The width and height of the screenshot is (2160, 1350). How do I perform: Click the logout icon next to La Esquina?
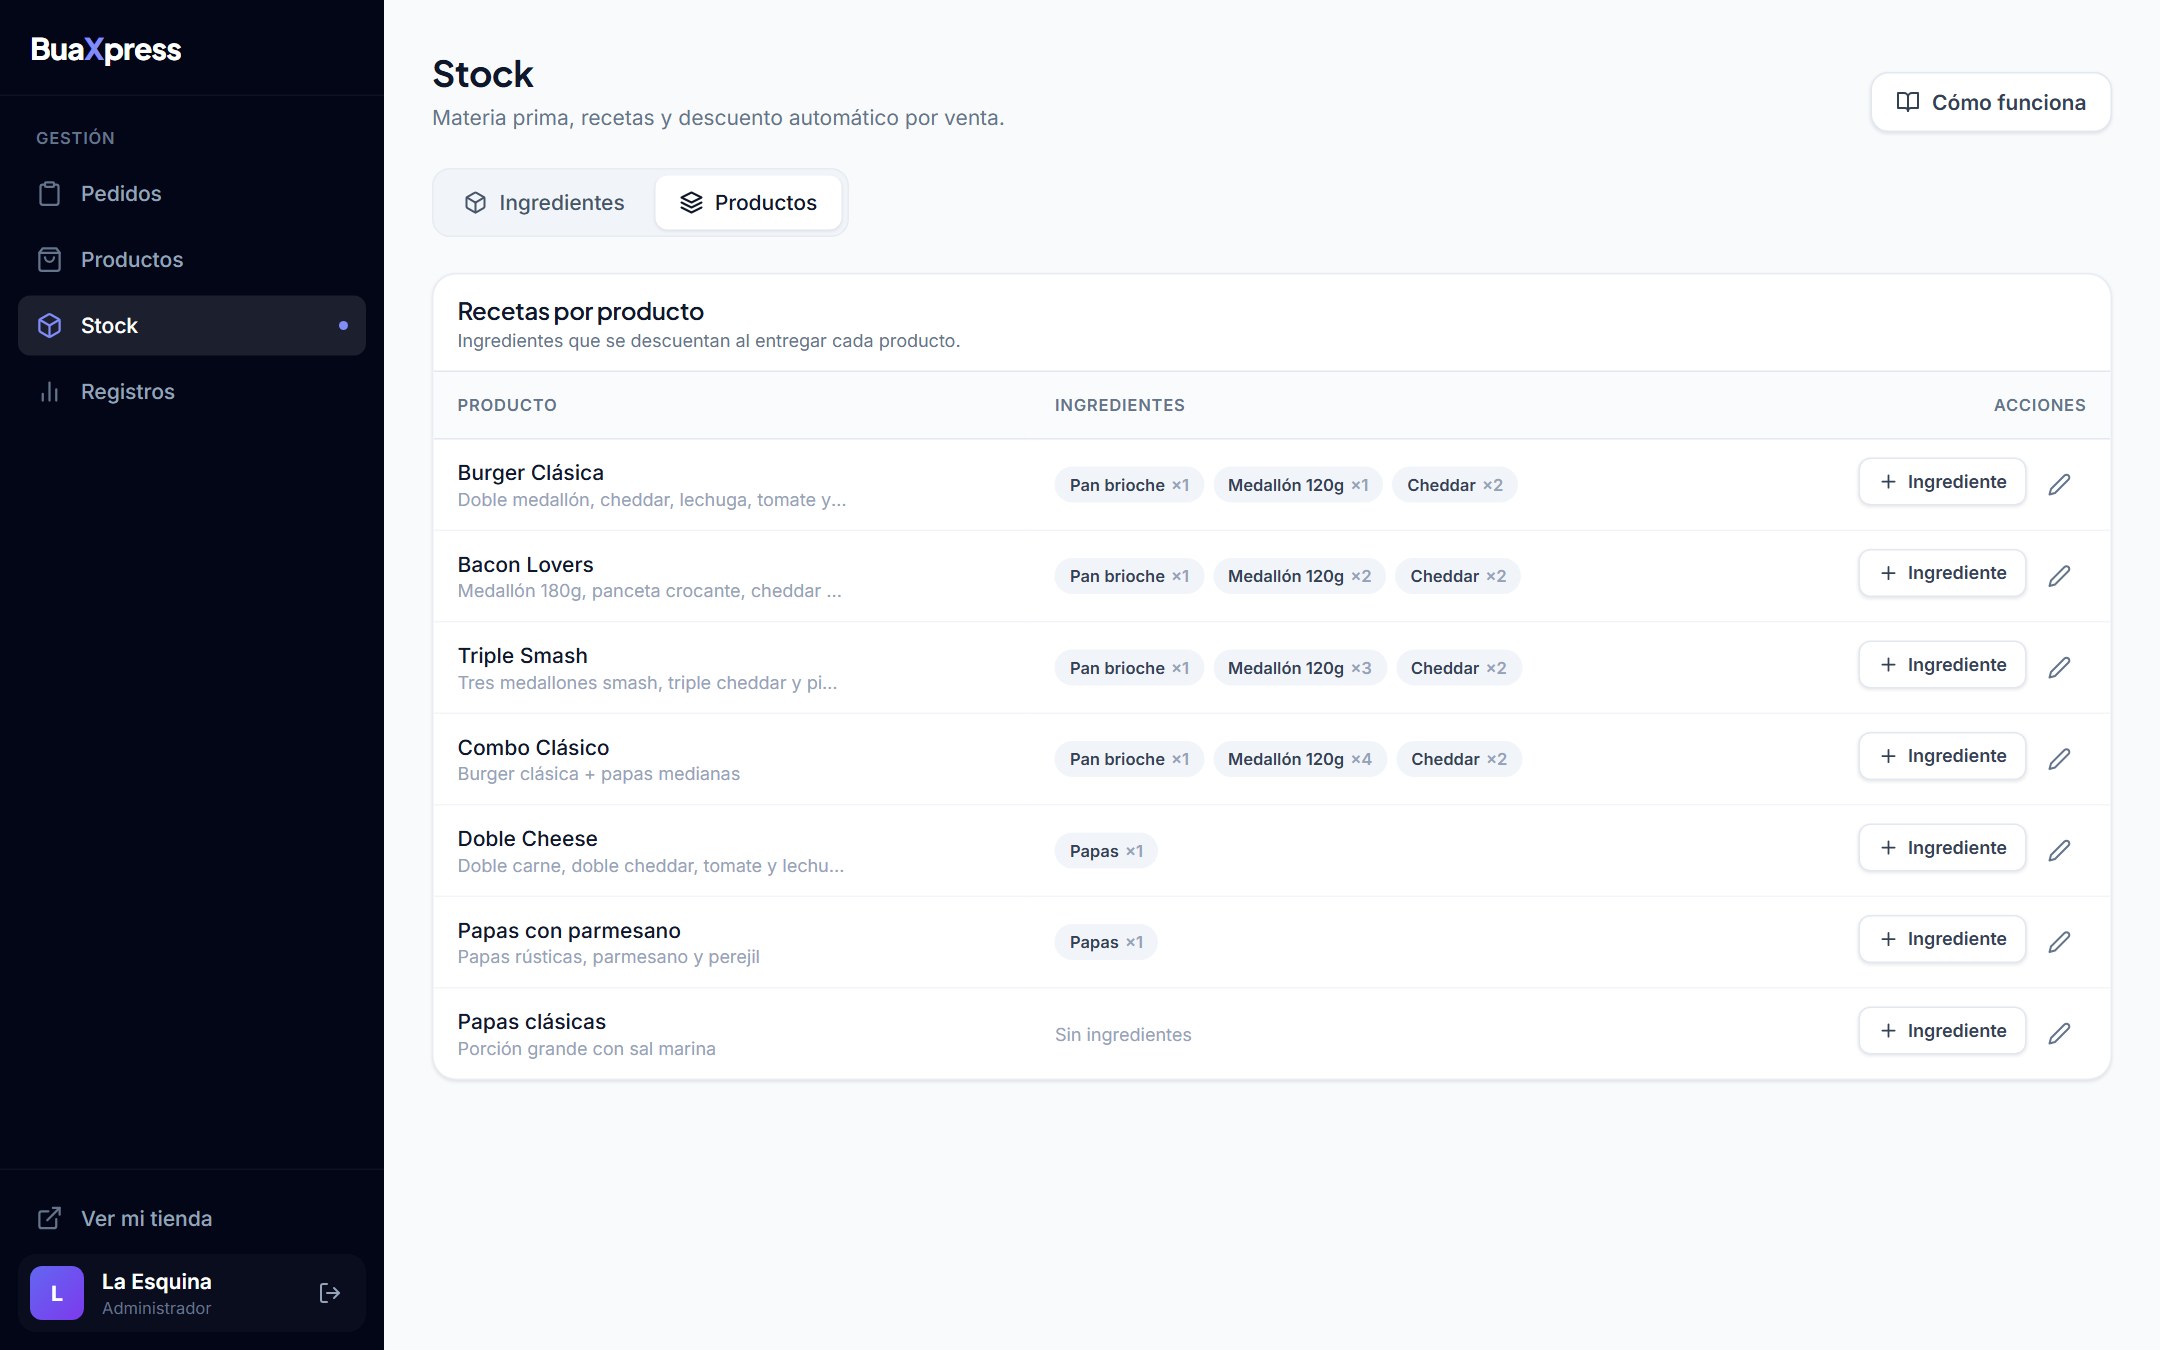[330, 1293]
